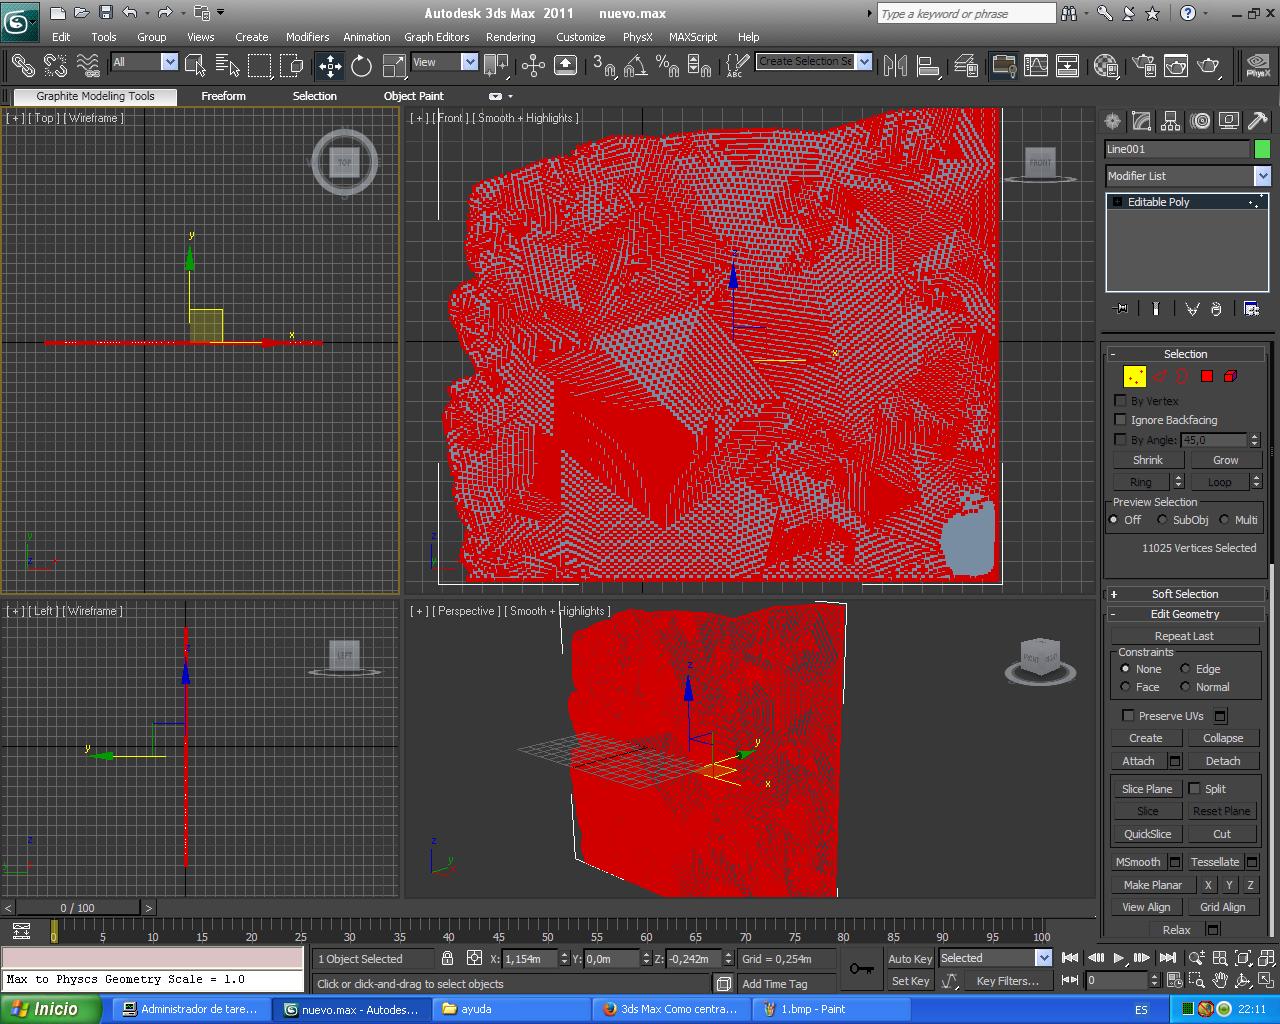Image resolution: width=1280 pixels, height=1024 pixels.
Task: Click the green object color swatch
Action: (1262, 149)
